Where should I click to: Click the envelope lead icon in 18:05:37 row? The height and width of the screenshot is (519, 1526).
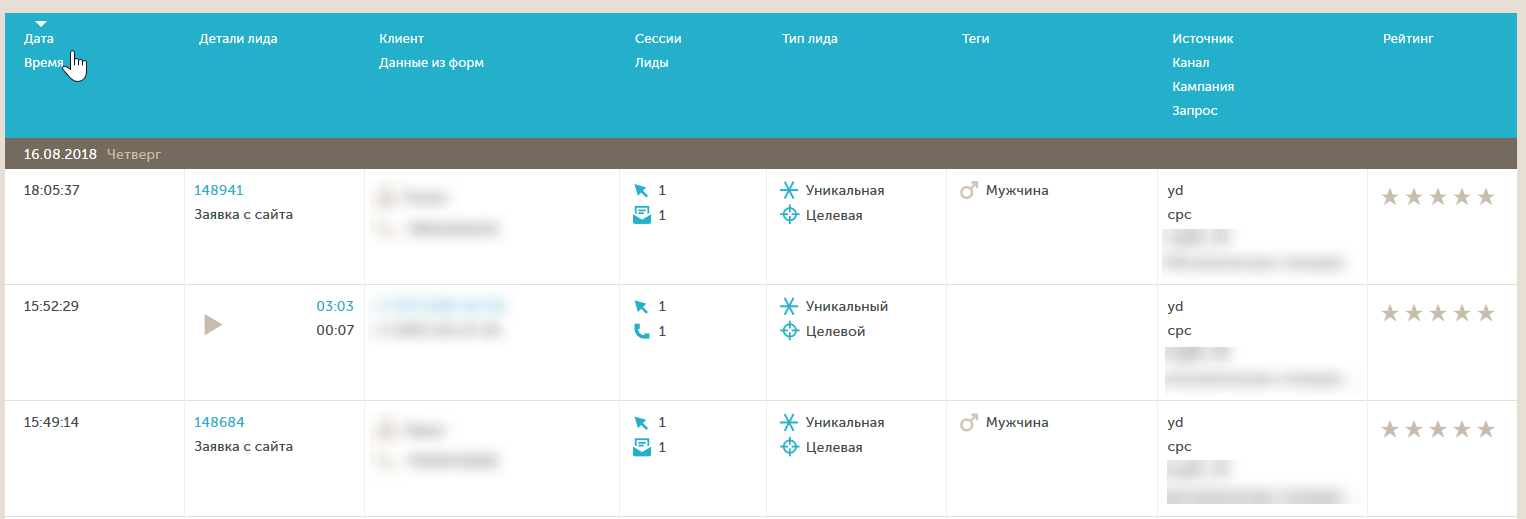[641, 215]
